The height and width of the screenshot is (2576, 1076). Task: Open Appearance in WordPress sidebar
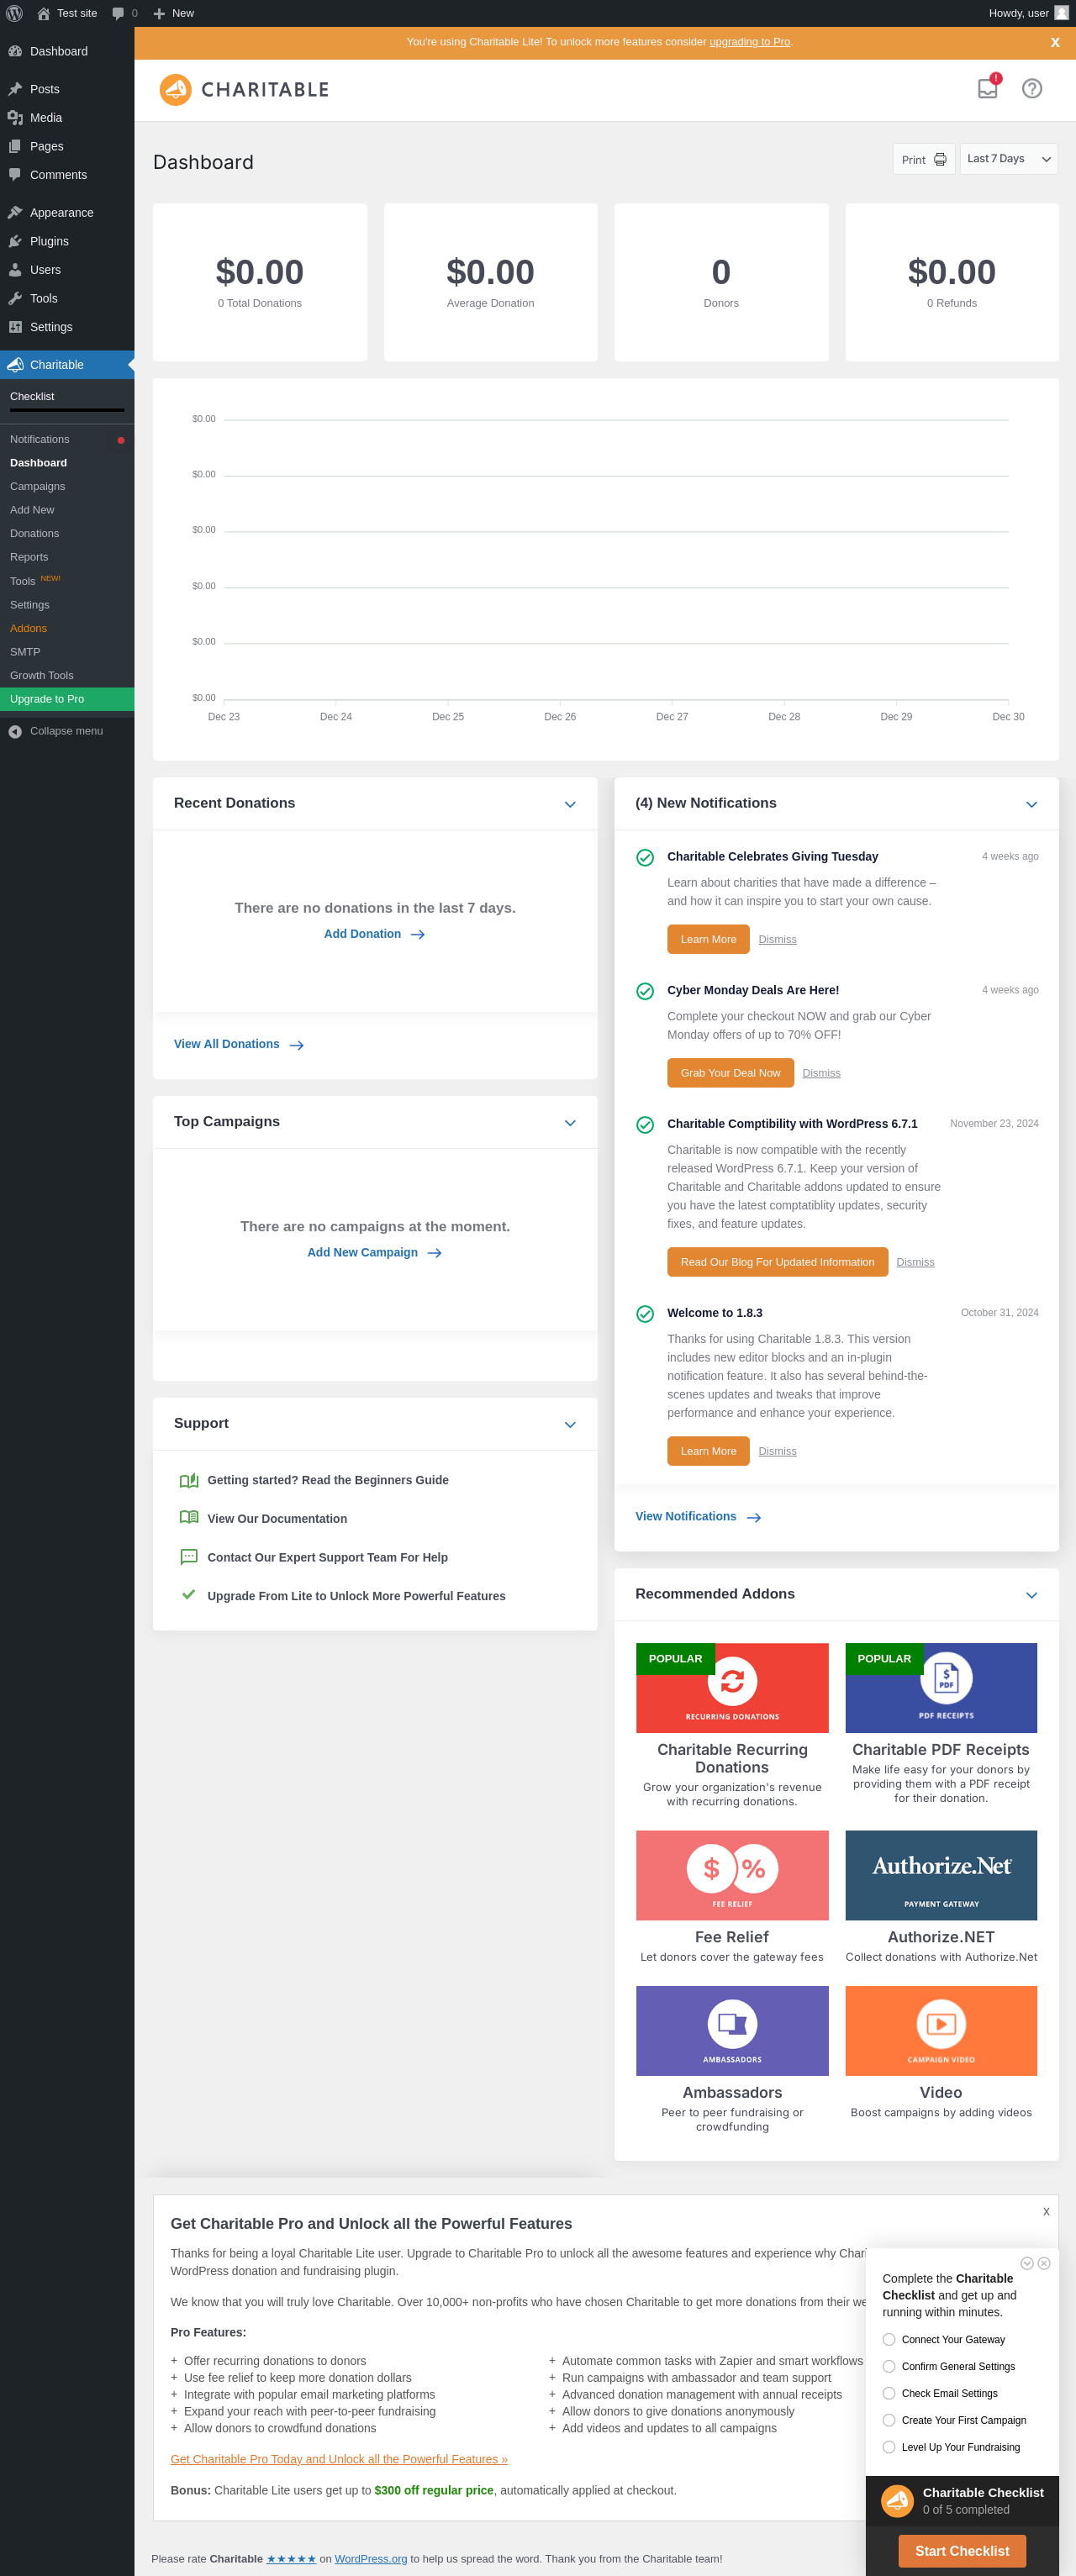(x=67, y=212)
